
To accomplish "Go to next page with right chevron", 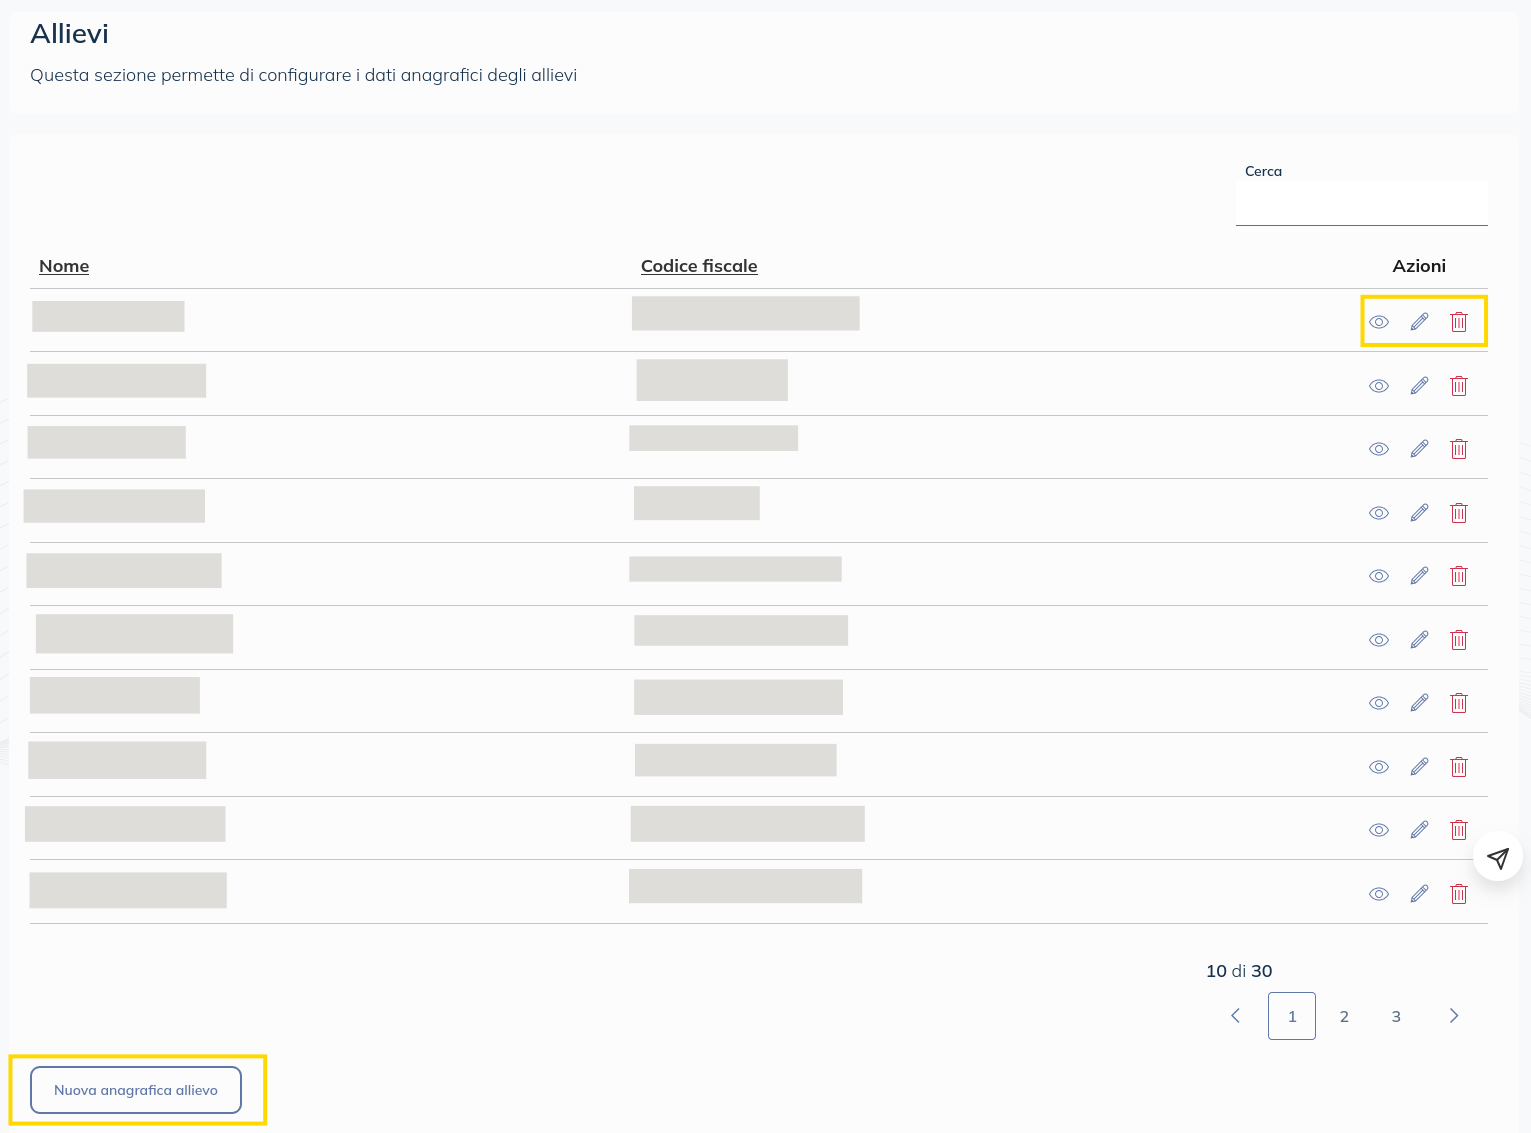I will click(1454, 1016).
